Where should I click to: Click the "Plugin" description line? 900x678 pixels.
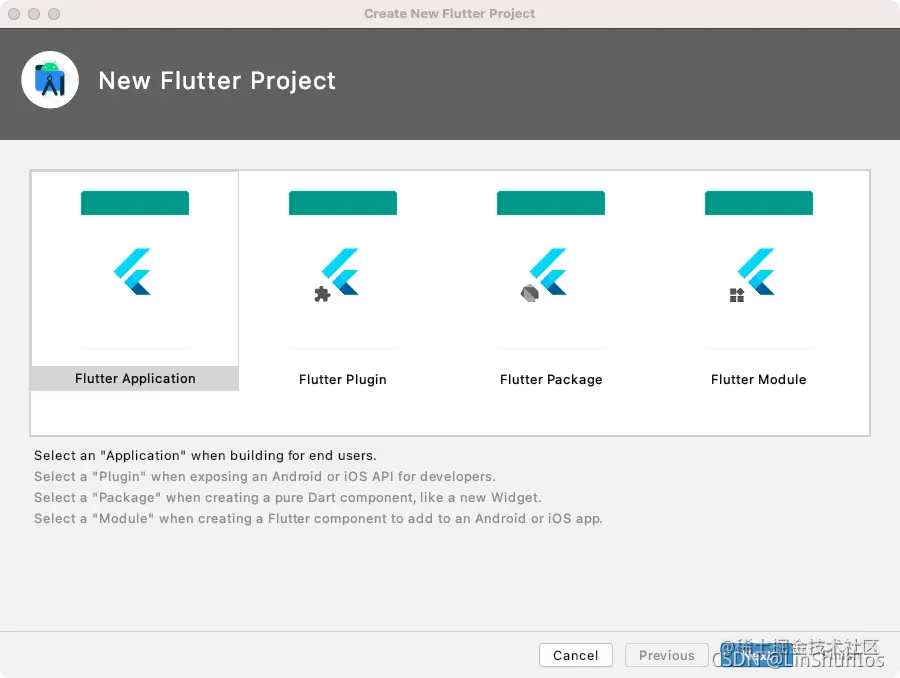coord(265,476)
